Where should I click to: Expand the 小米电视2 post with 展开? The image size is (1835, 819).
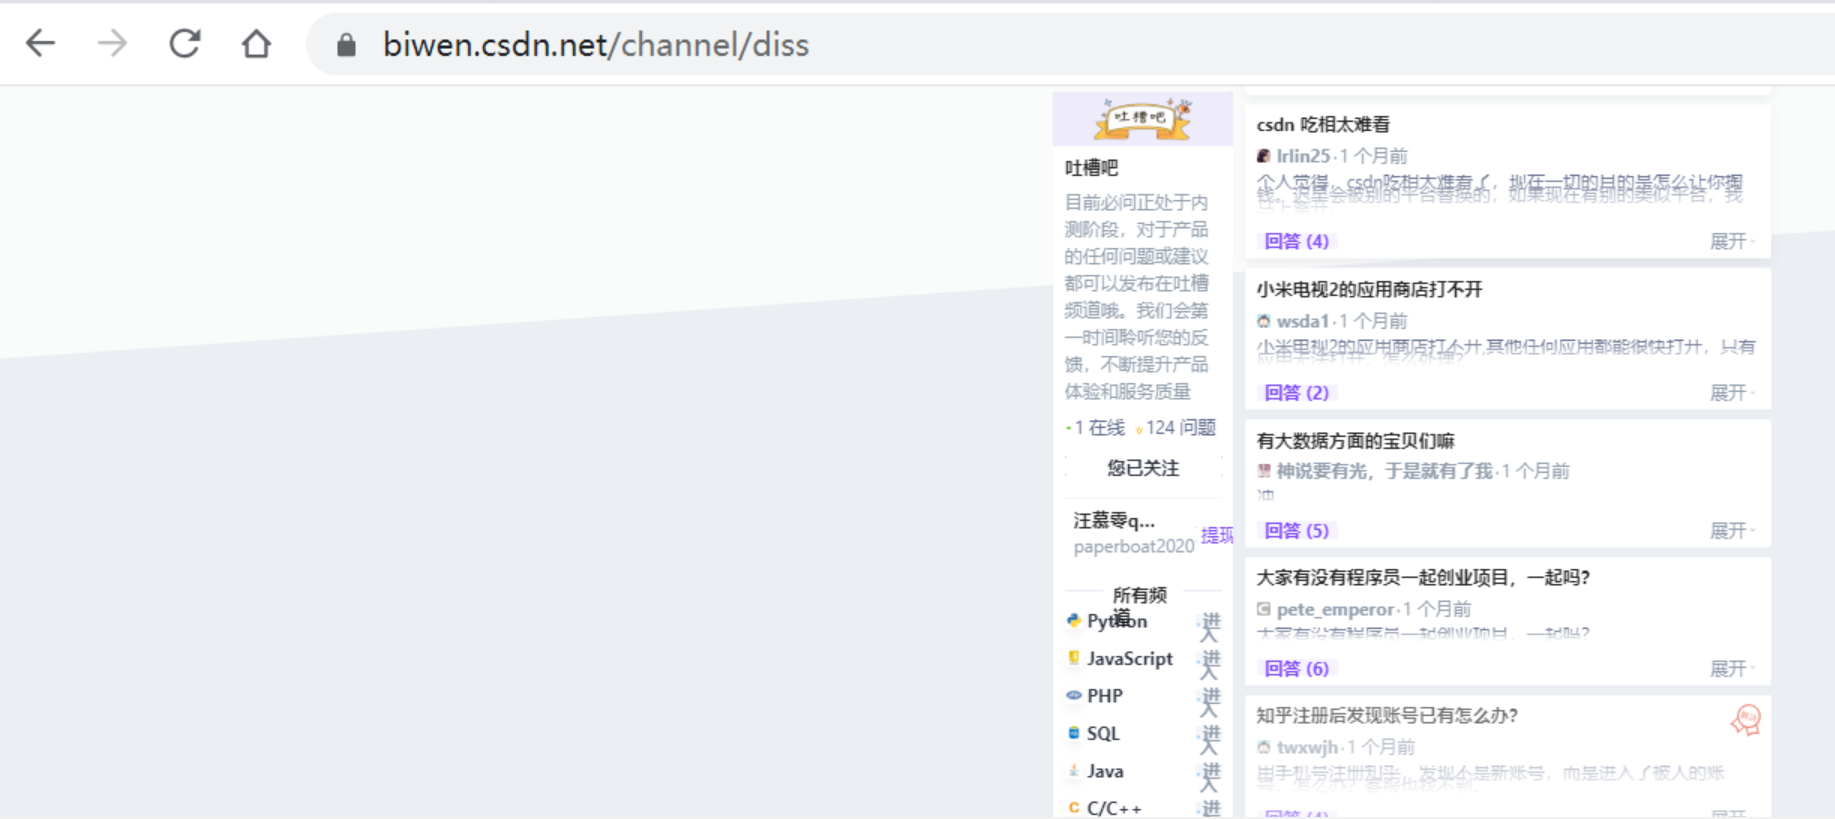click(1730, 392)
